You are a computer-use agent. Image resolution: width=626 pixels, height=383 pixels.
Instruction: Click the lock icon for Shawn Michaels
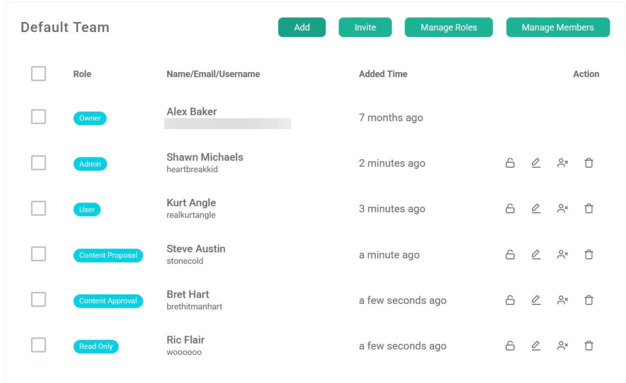[510, 163]
